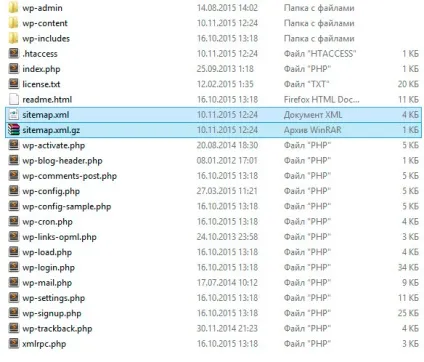Screen dimensions: 424x362
Task: Select the wp-config-sample.php file name
Action: click(x=67, y=207)
